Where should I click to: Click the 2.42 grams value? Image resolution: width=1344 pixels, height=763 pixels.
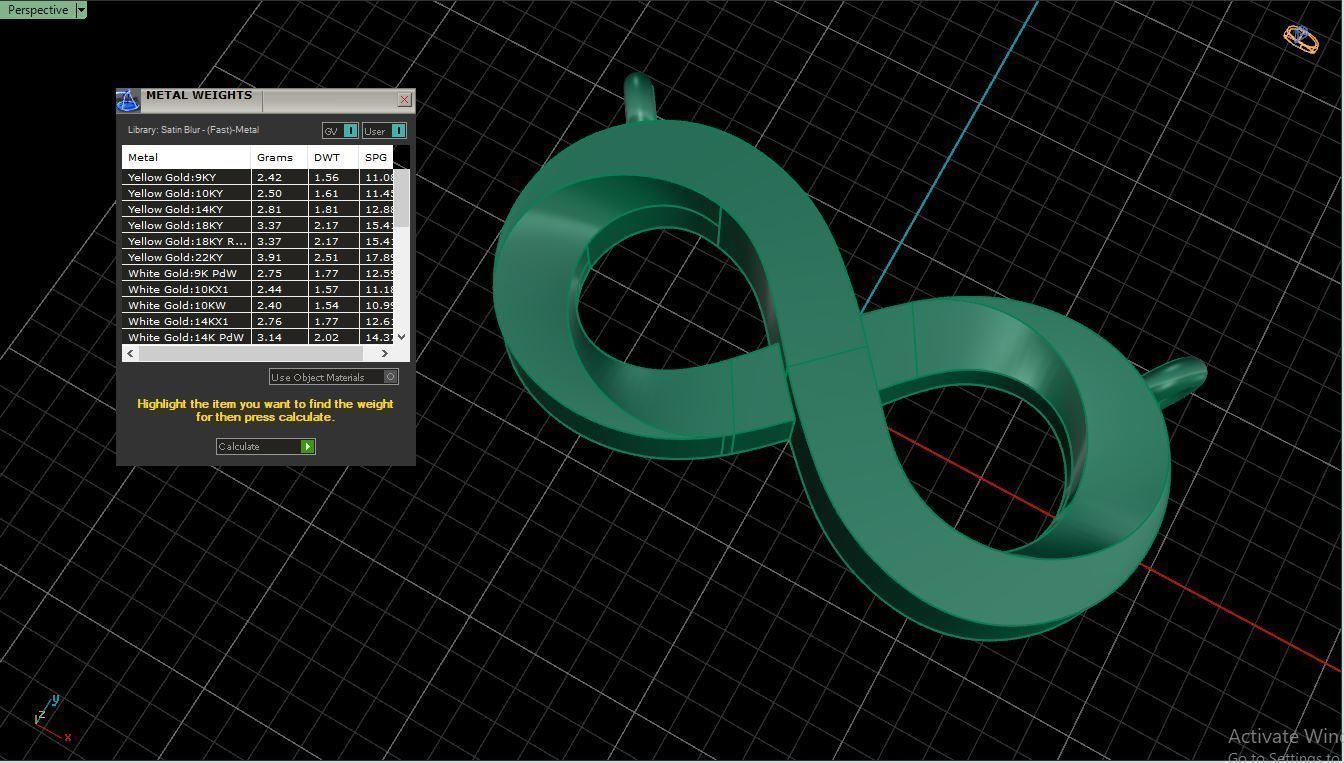point(269,177)
